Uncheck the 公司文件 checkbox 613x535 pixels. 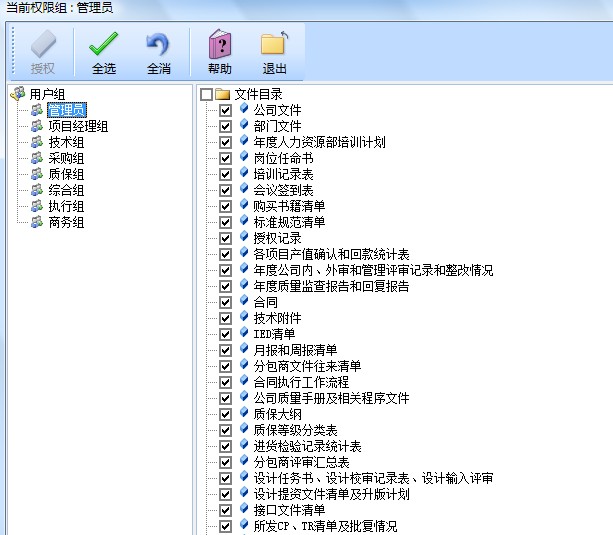pyautogui.click(x=225, y=110)
